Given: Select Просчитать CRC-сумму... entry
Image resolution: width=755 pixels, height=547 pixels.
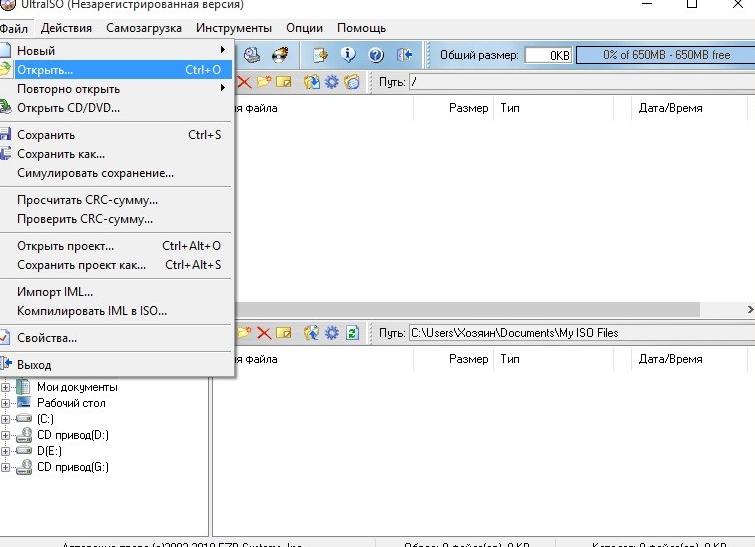Looking at the screenshot, I should click(x=116, y=200).
